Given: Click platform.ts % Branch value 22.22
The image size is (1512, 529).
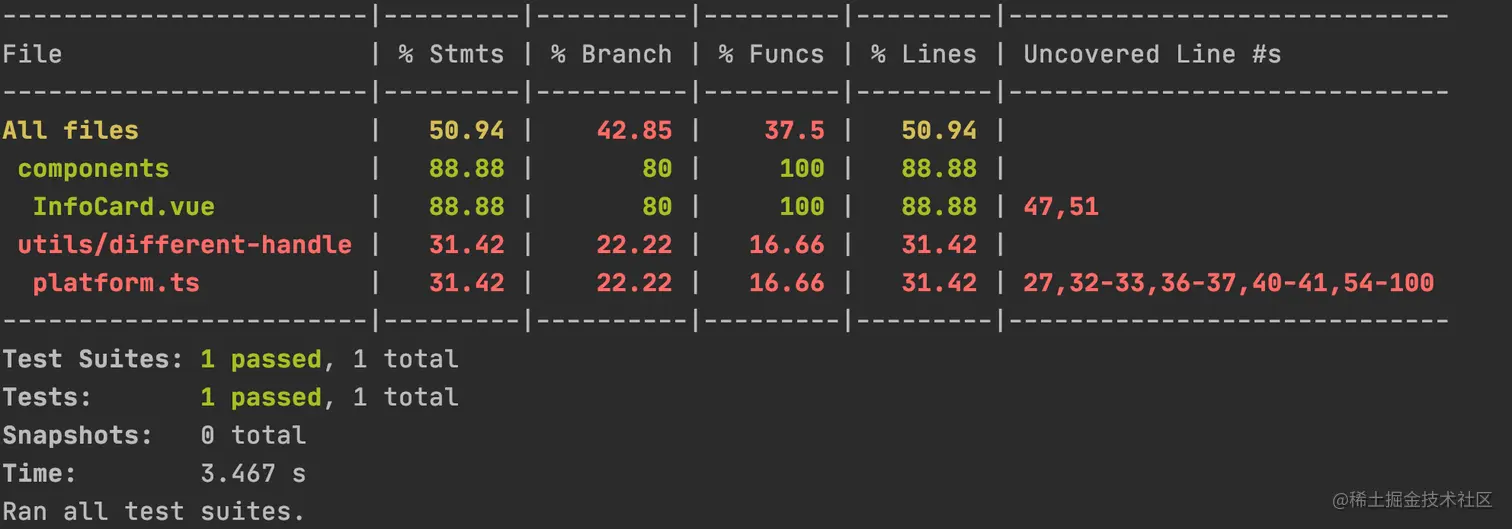Looking at the screenshot, I should pyautogui.click(x=634, y=283).
